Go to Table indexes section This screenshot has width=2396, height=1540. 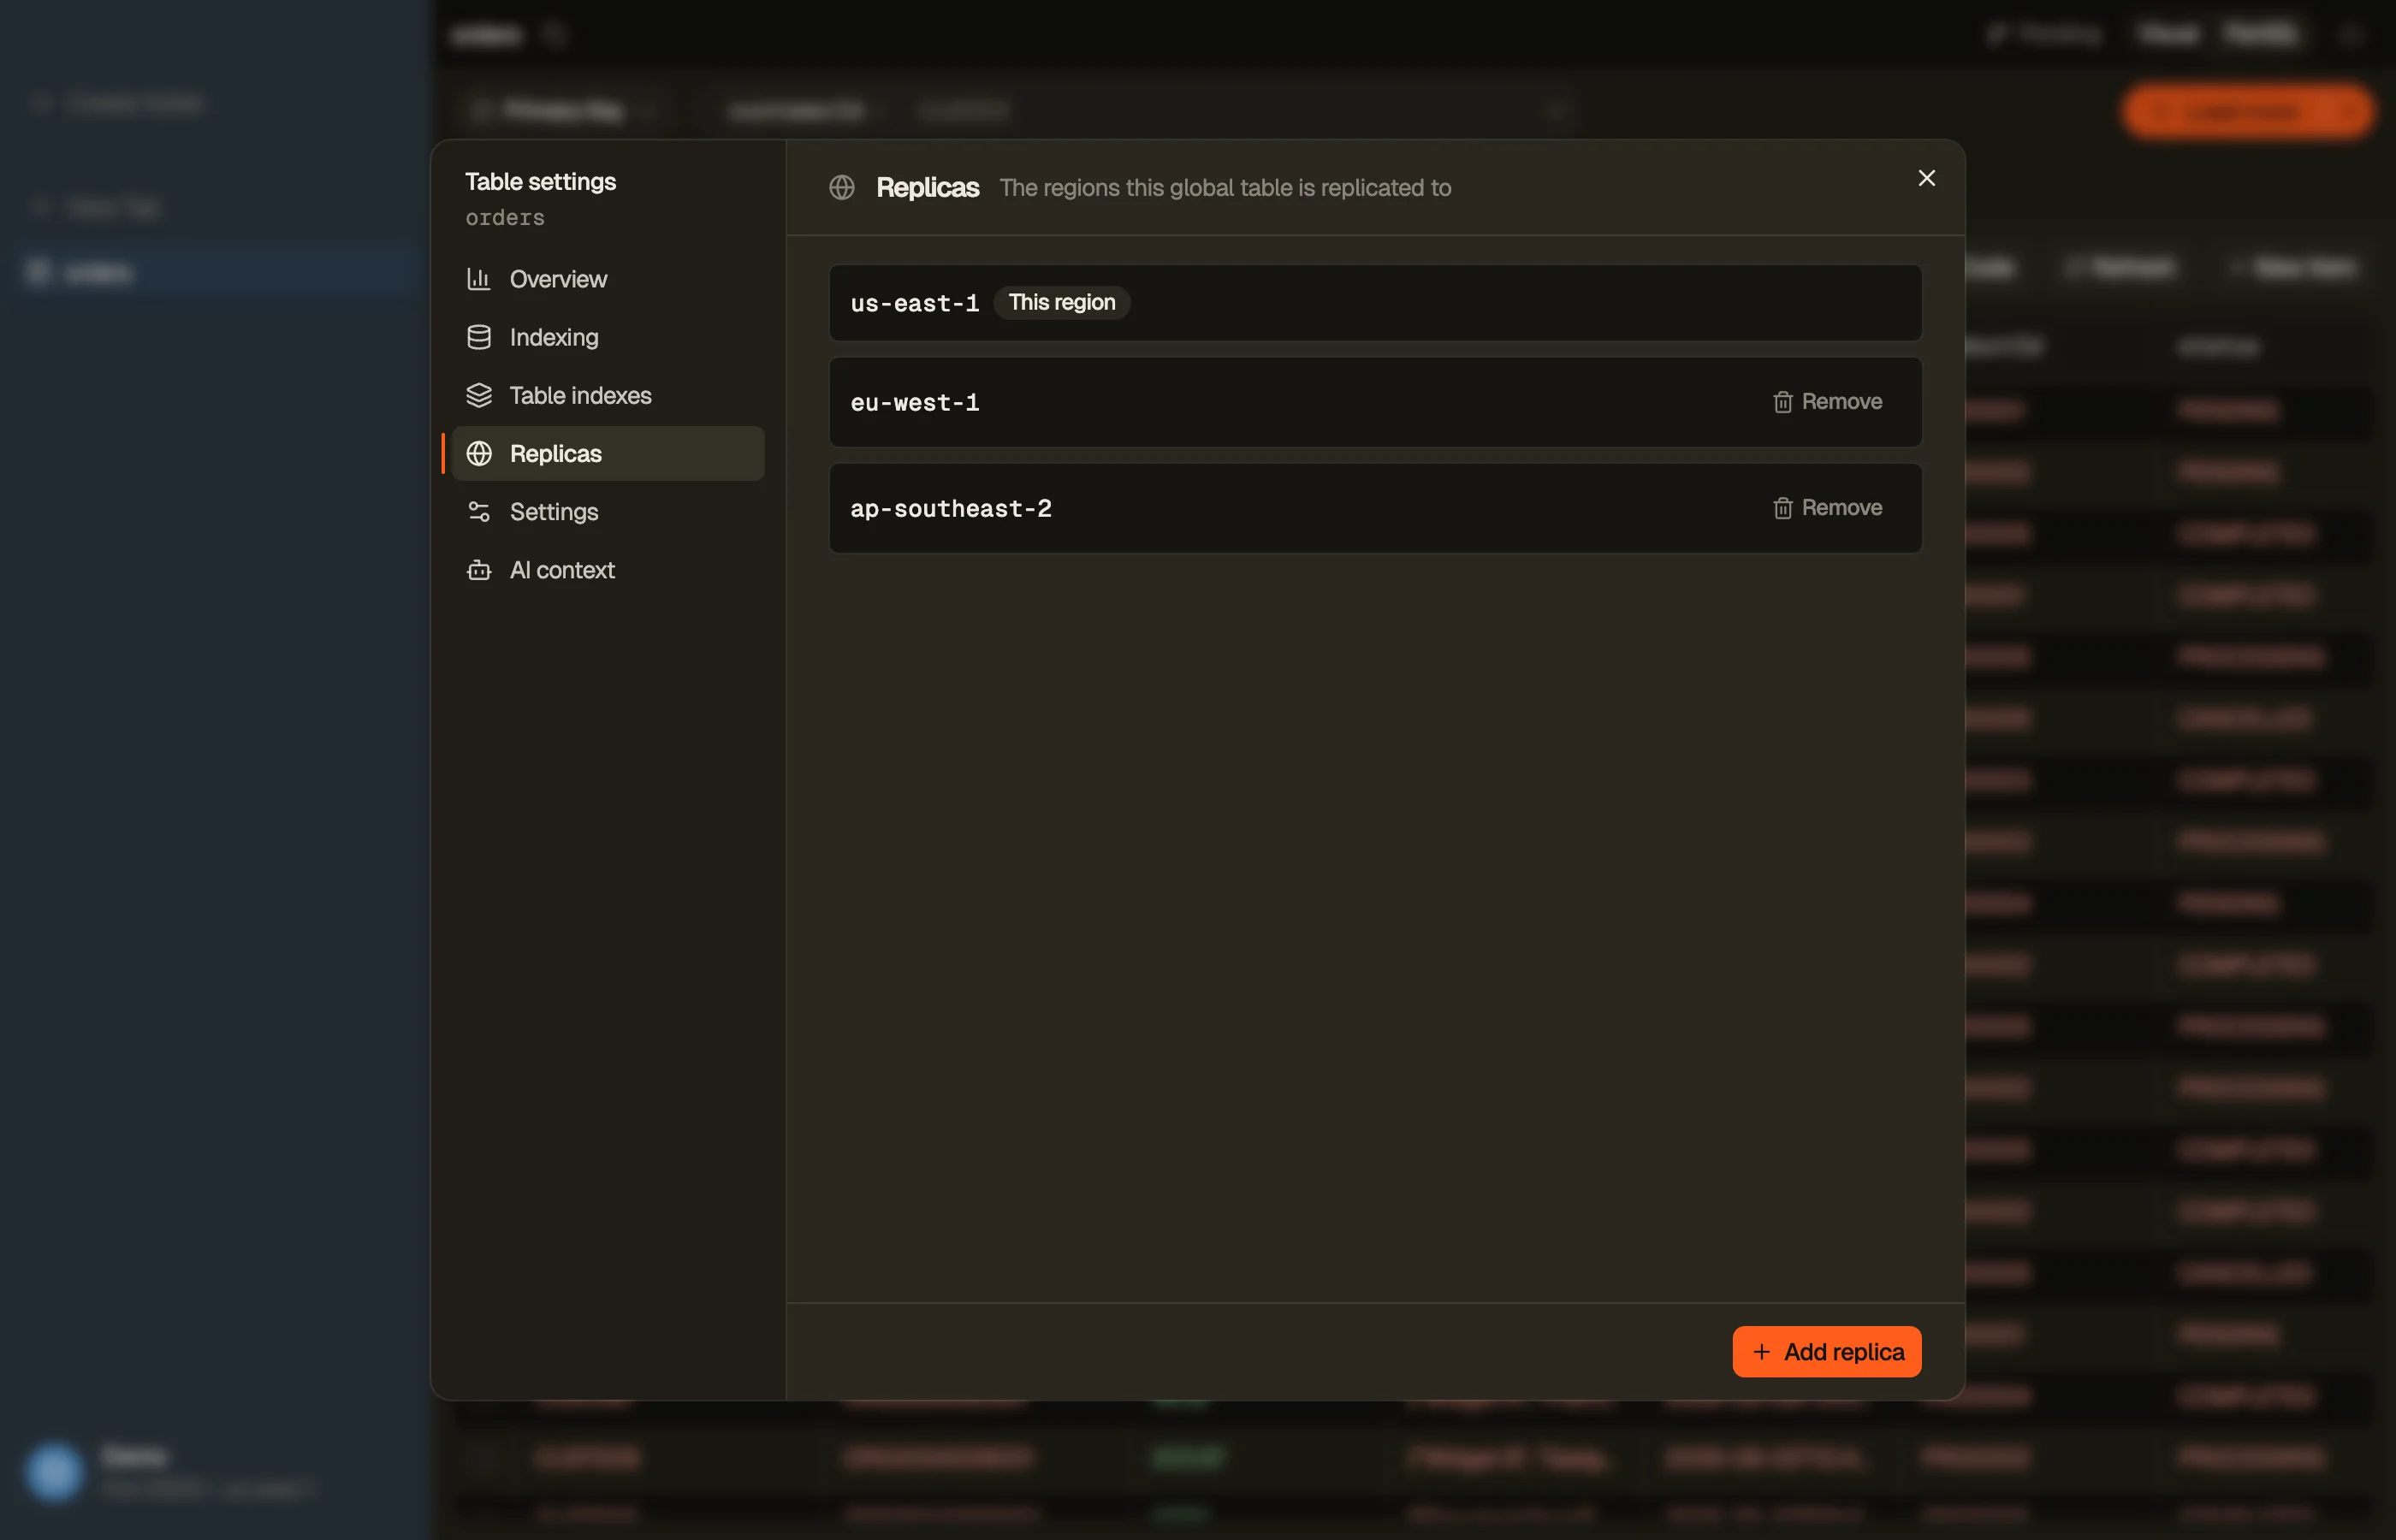(x=608, y=395)
